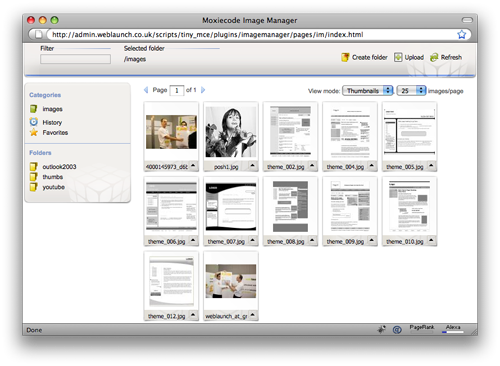Select the theme_004.jpg thumbnail
This screenshot has width=500, height=366.
350,132
